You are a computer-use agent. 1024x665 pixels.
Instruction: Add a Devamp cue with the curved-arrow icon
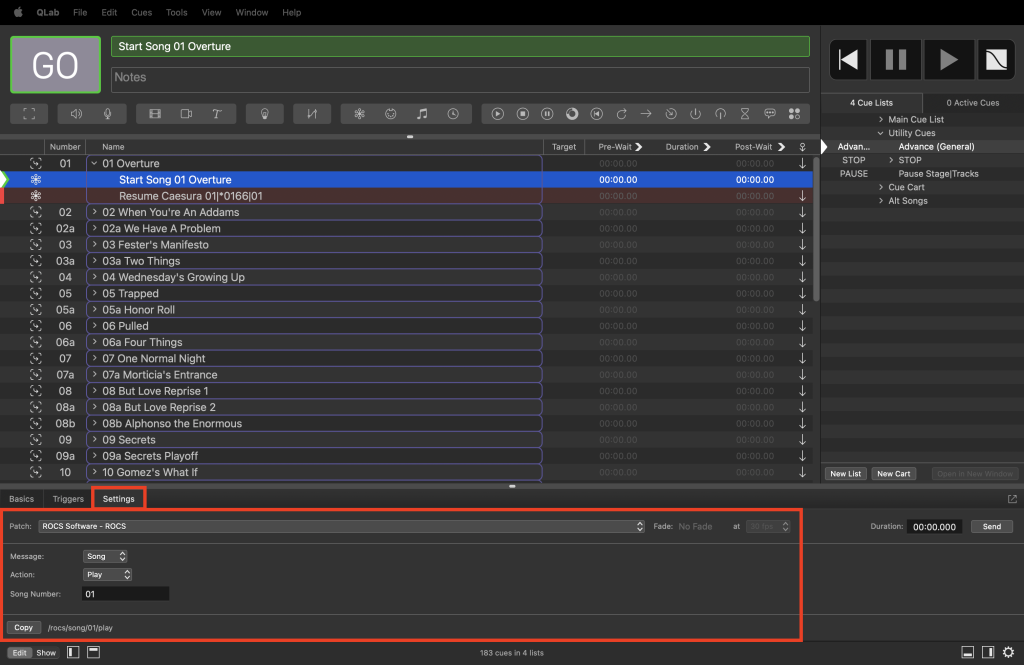[x=622, y=114]
